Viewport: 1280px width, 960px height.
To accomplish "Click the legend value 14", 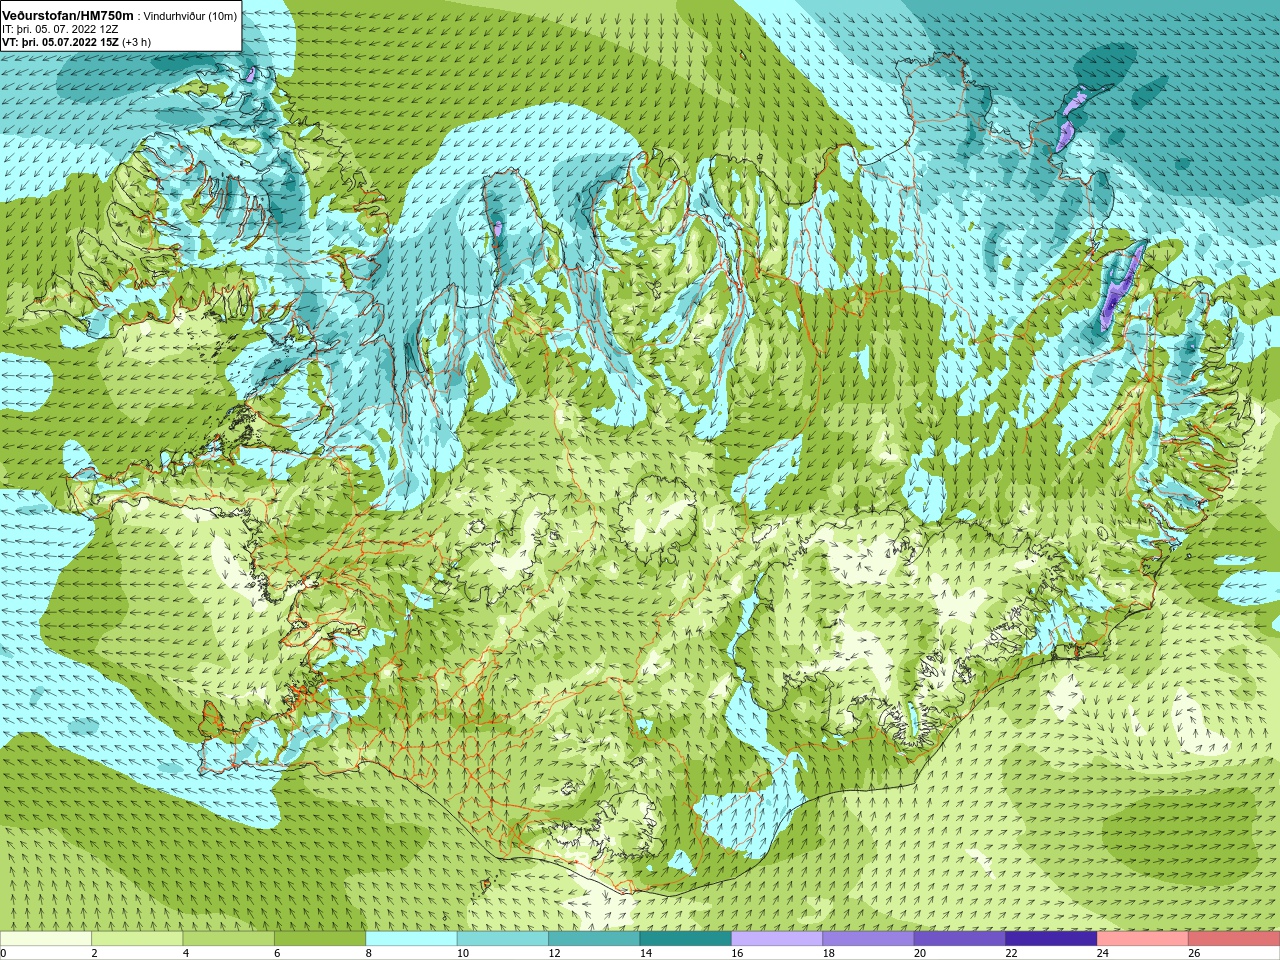I will (x=645, y=953).
